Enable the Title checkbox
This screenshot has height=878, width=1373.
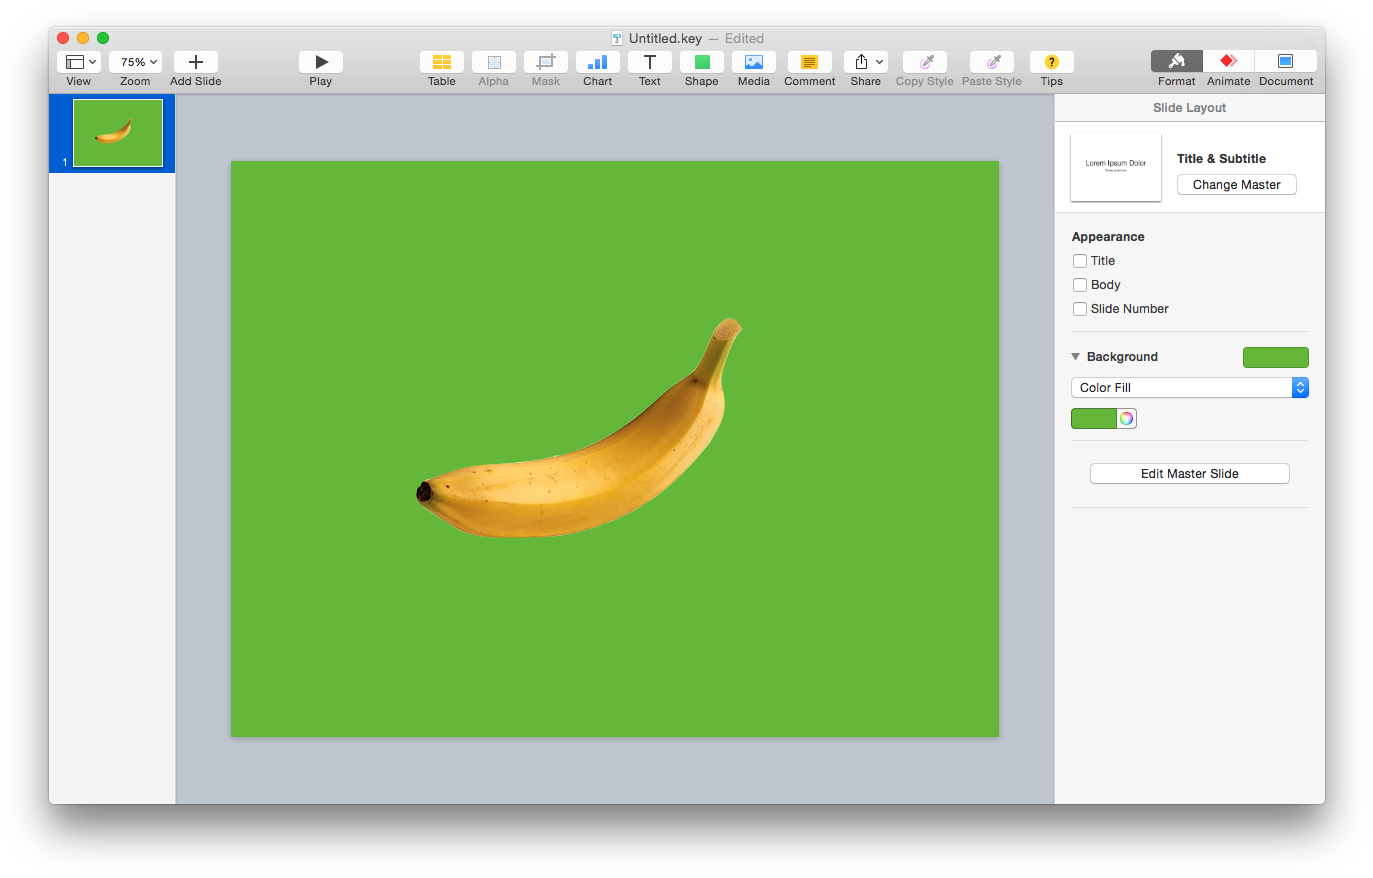pos(1080,261)
